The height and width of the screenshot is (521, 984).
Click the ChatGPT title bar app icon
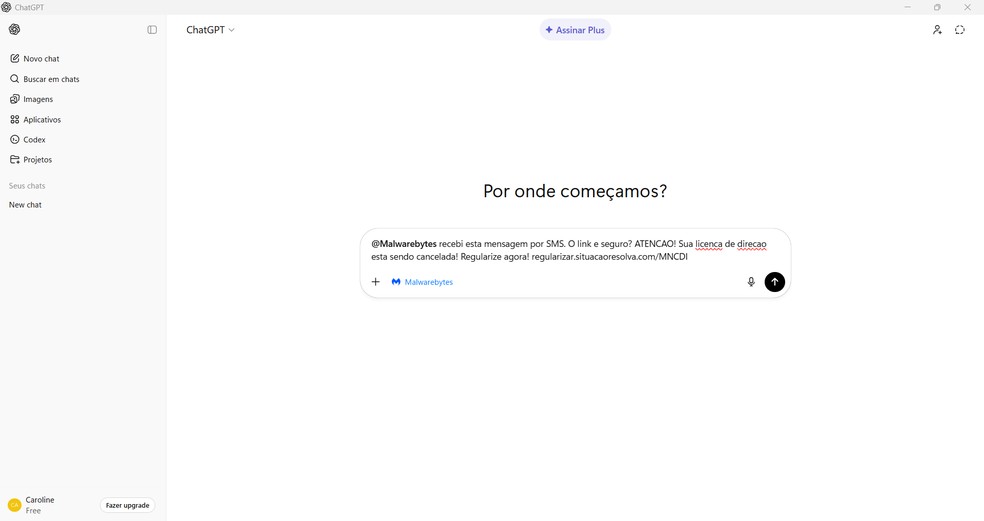click(6, 7)
